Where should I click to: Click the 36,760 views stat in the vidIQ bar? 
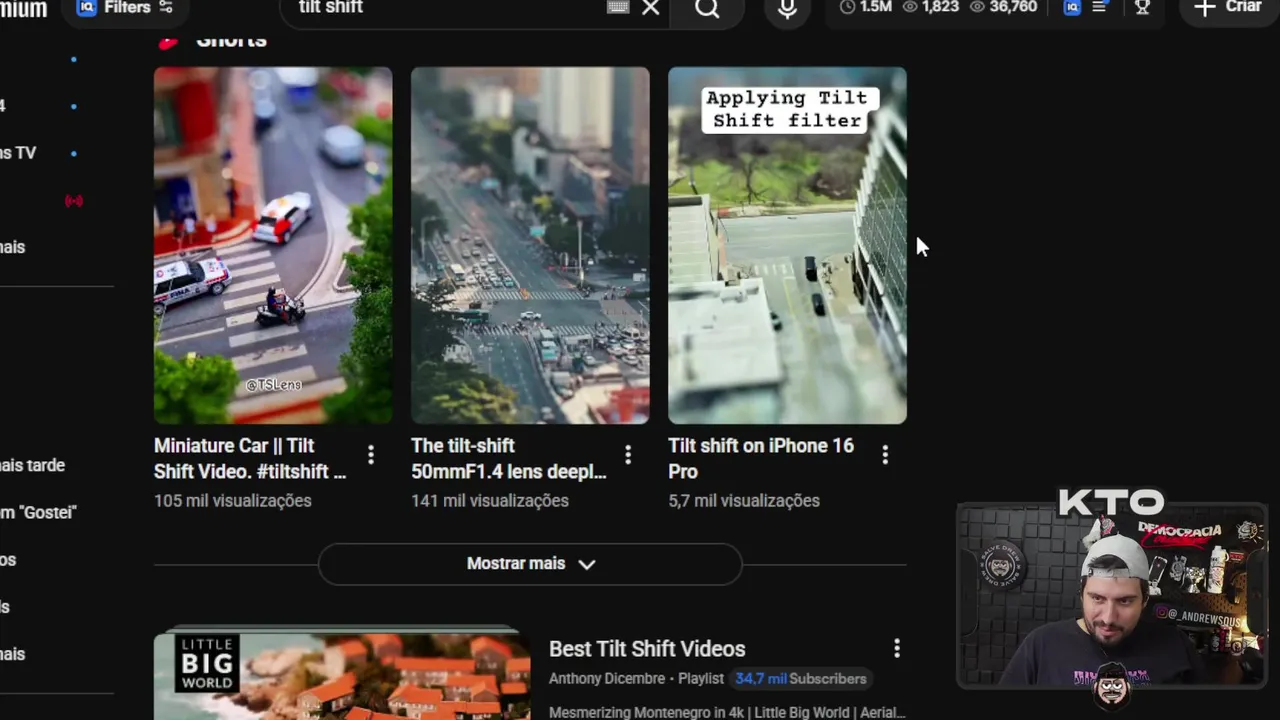point(1004,7)
